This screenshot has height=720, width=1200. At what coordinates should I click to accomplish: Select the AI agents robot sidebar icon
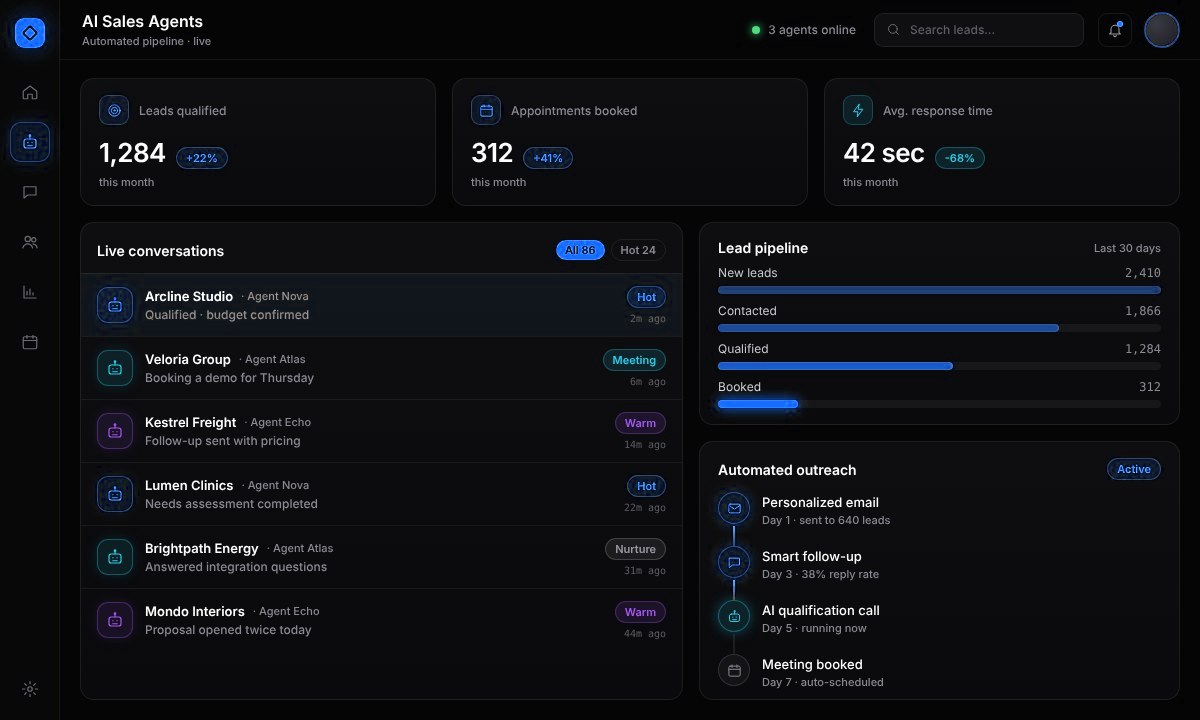click(x=30, y=142)
